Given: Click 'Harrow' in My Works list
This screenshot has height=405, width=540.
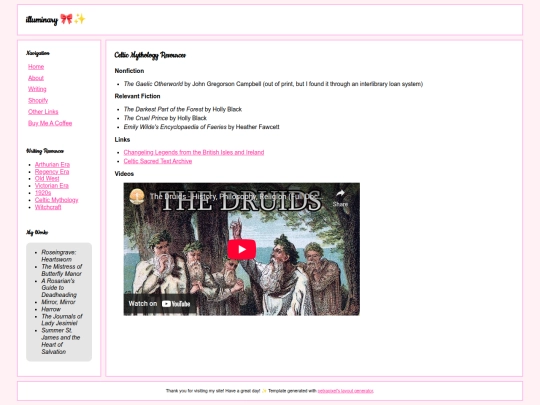Looking at the screenshot, I should tap(51, 309).
